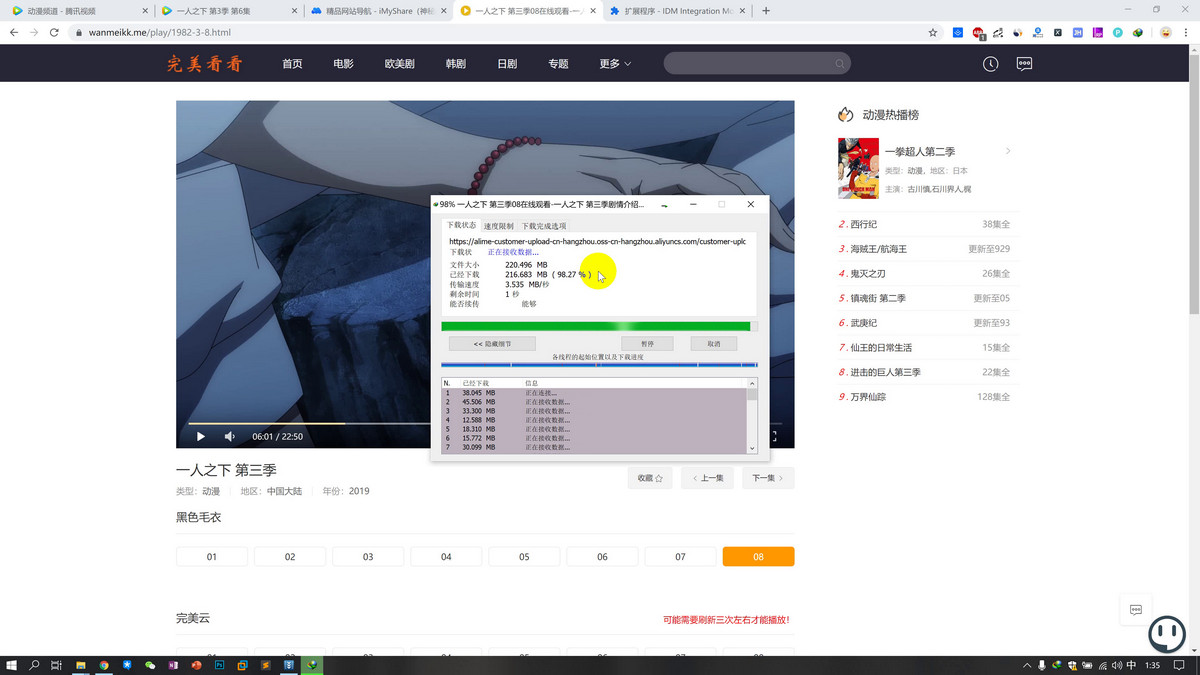Click the play button in the video player
Image resolution: width=1200 pixels, height=675 pixels.
click(200, 436)
